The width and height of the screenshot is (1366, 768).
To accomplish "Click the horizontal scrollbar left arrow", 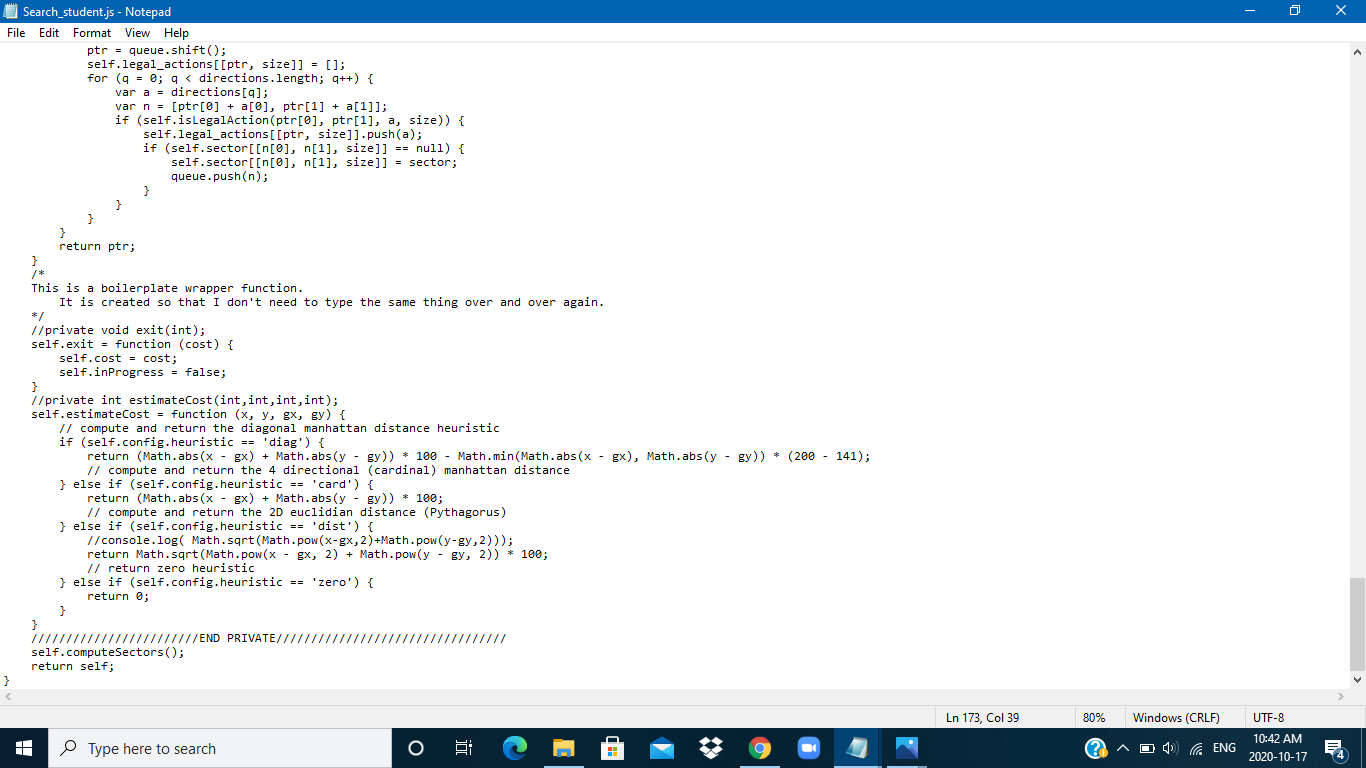I will tap(8, 696).
